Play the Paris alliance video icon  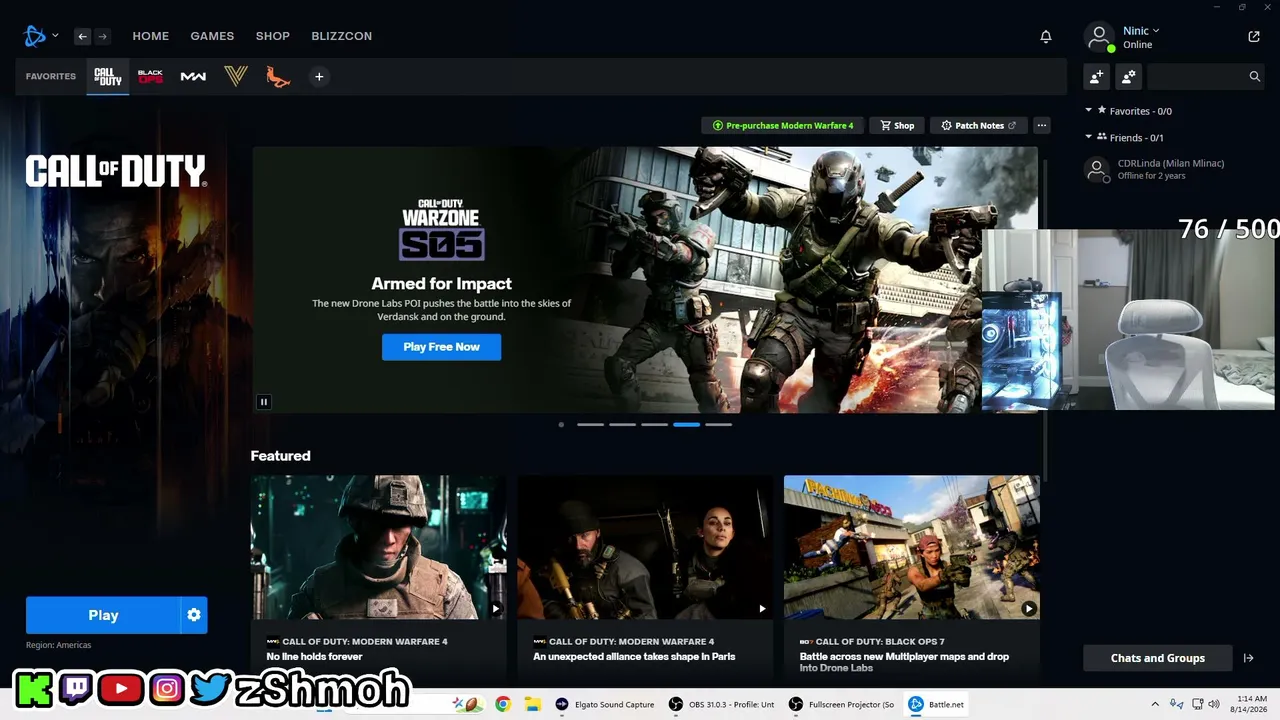(x=762, y=608)
